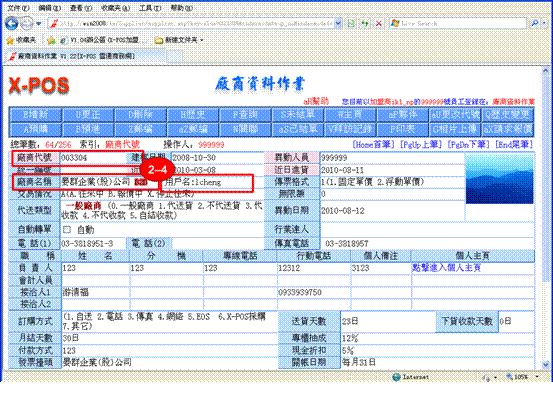Open the recent pages dropdown arrow
Screen dimensions: 553x399
[x=38, y=24]
